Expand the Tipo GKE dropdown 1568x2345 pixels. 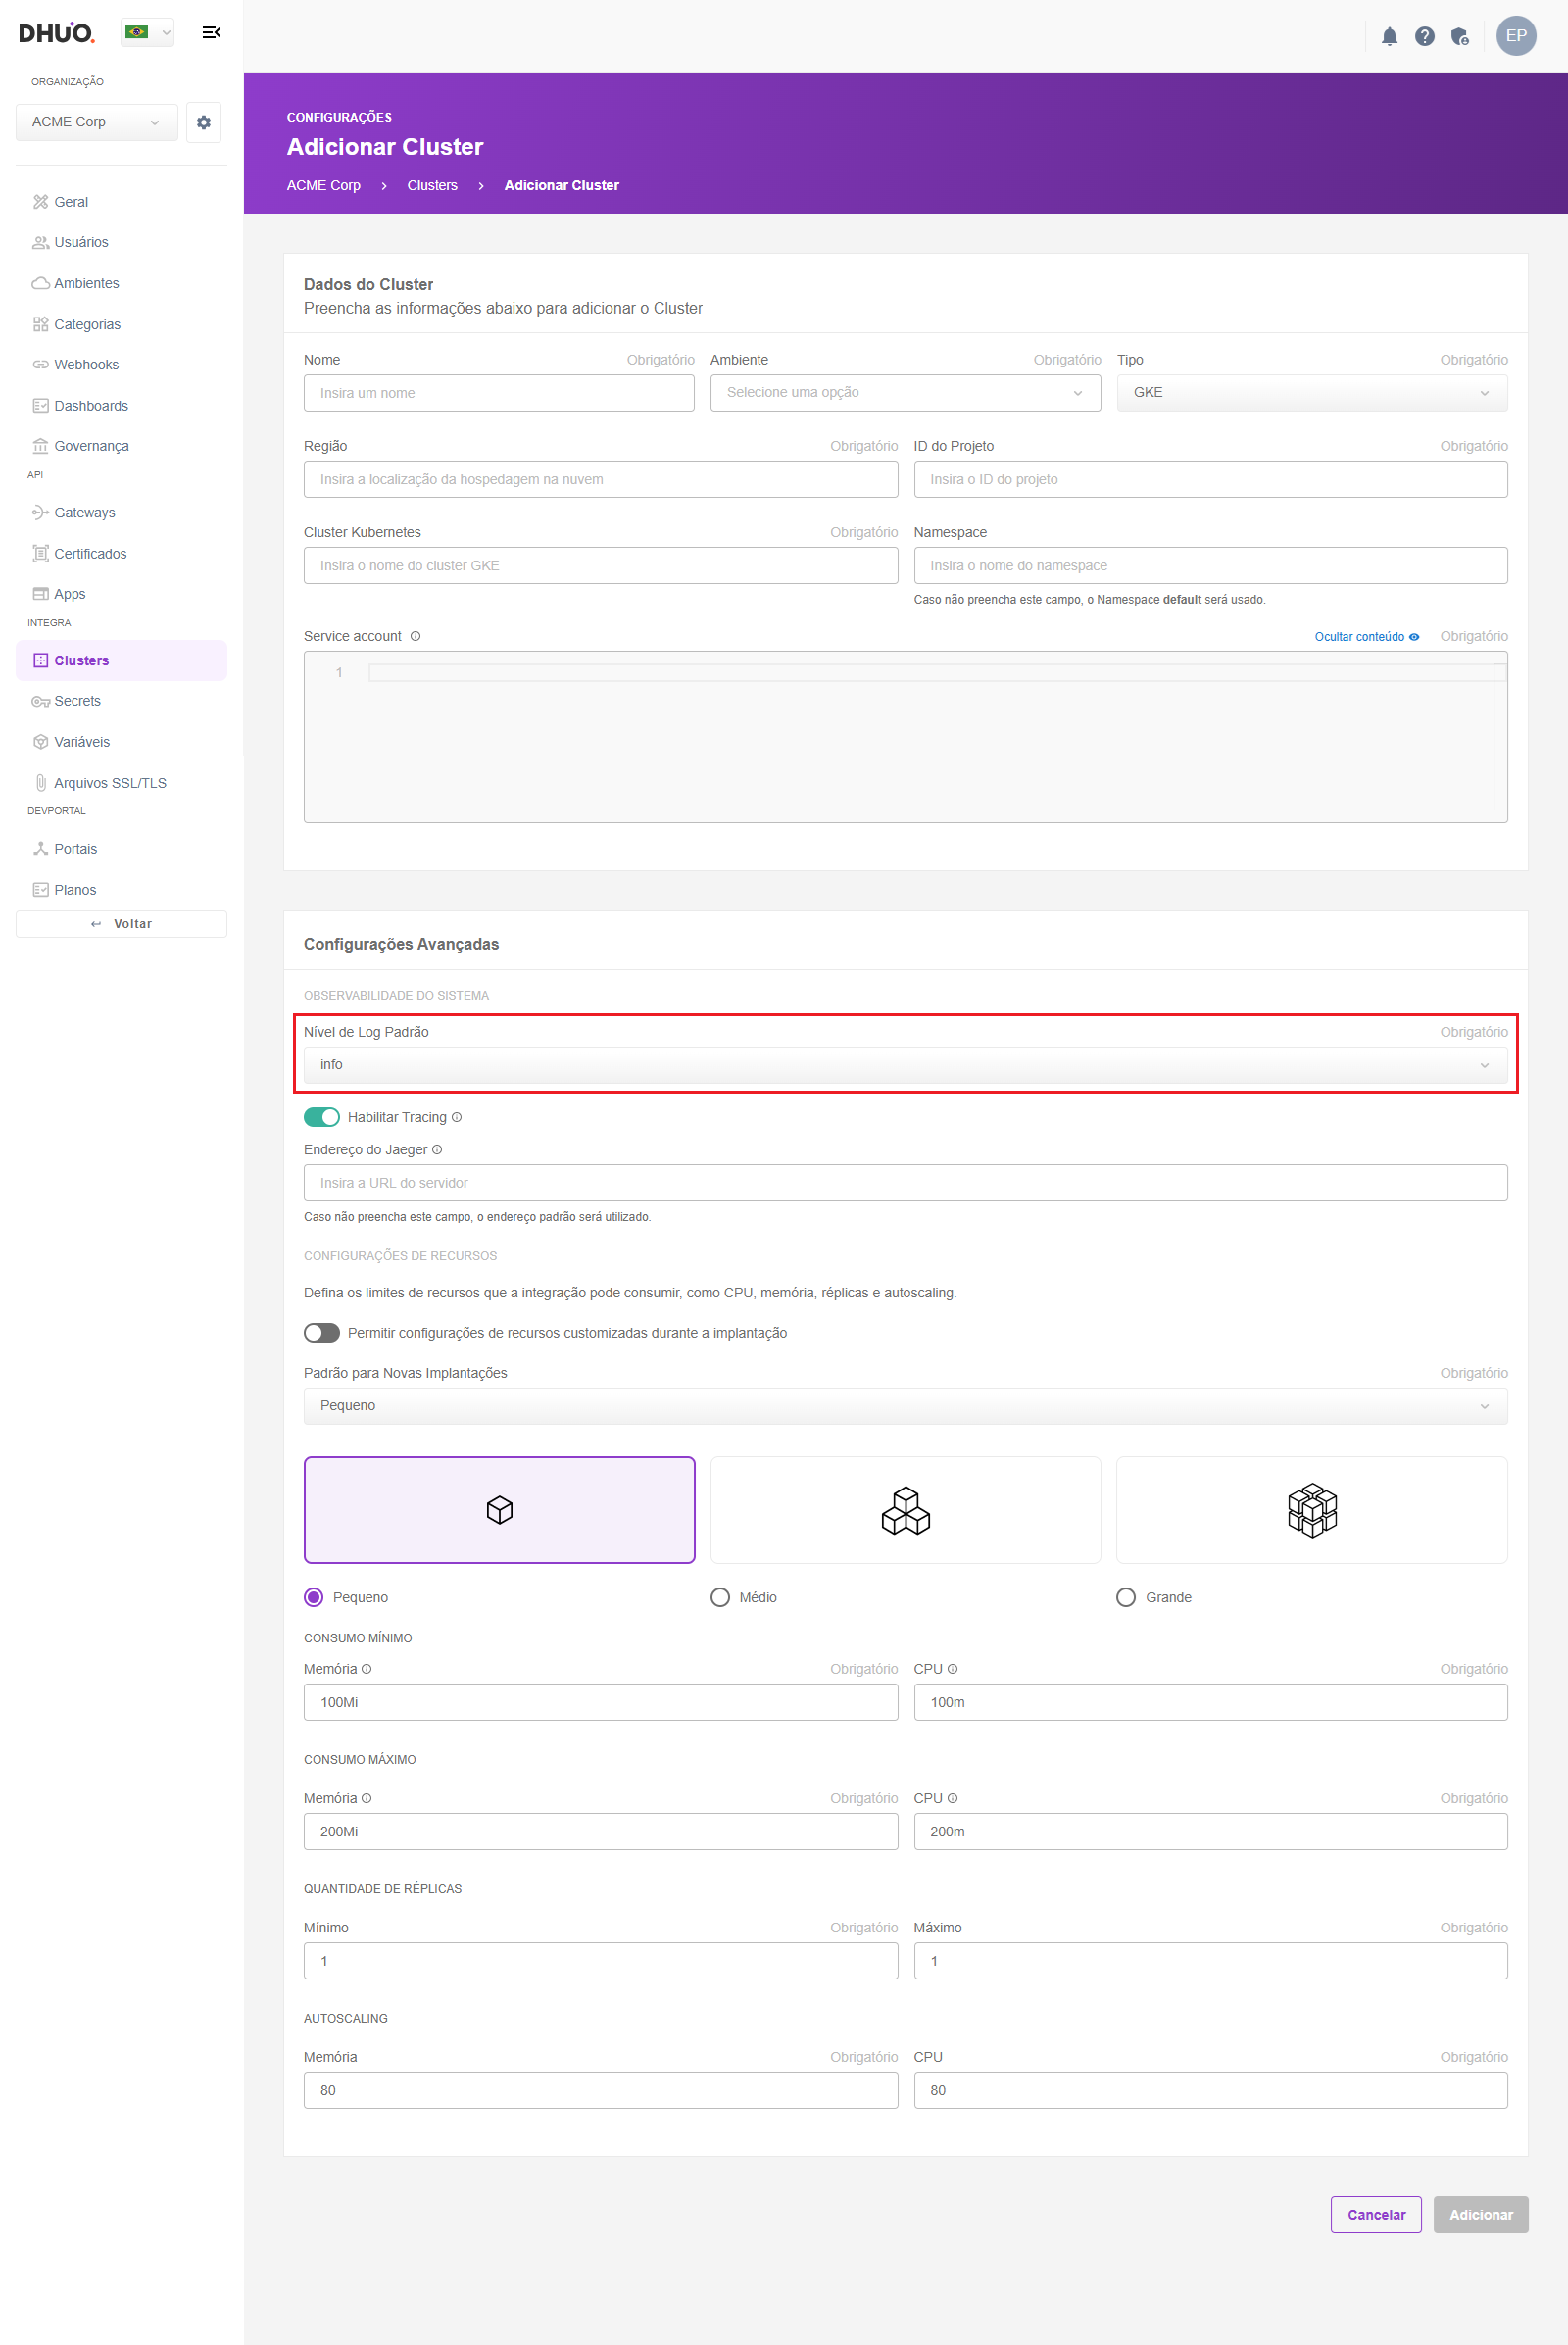click(x=1310, y=393)
